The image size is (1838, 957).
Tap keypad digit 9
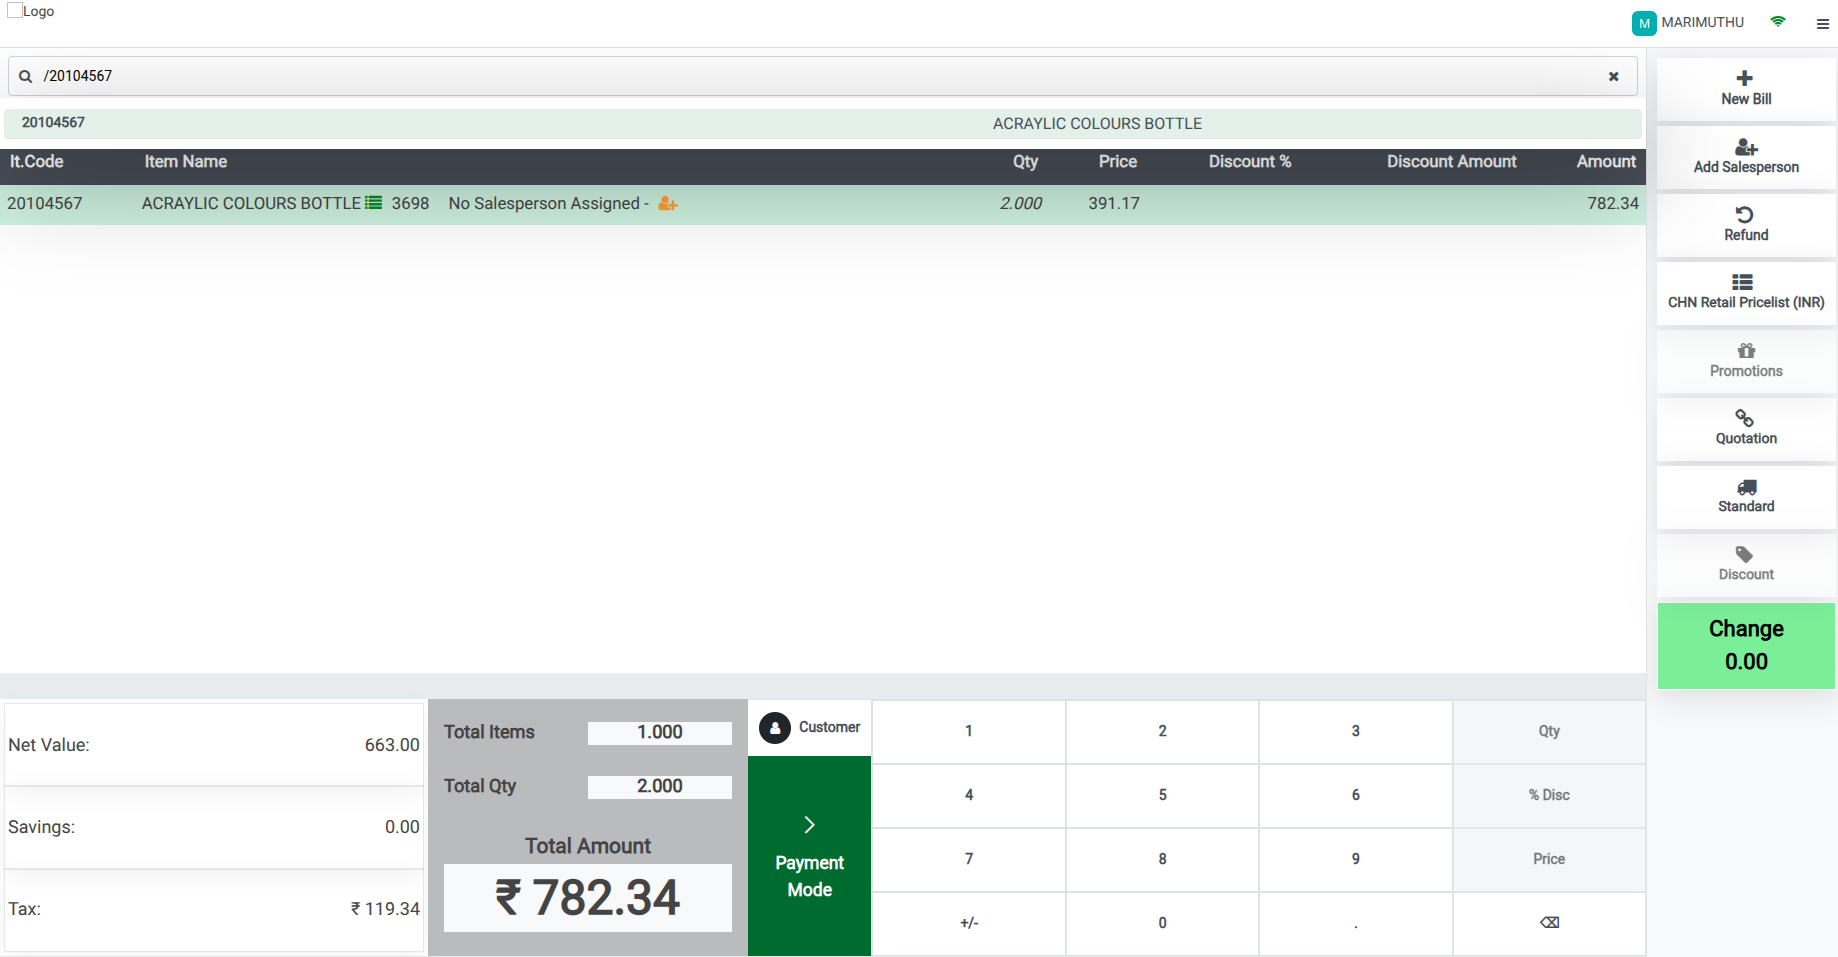pos(1356,859)
